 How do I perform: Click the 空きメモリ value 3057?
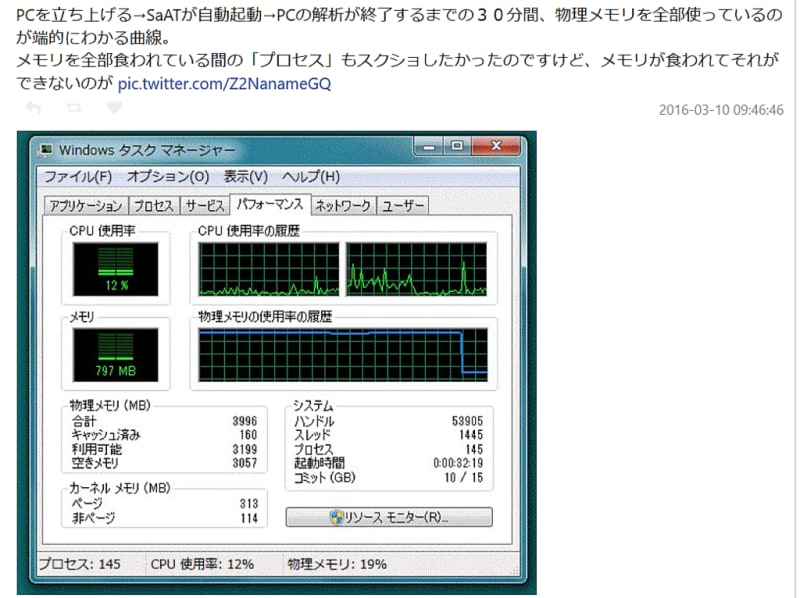(245, 463)
